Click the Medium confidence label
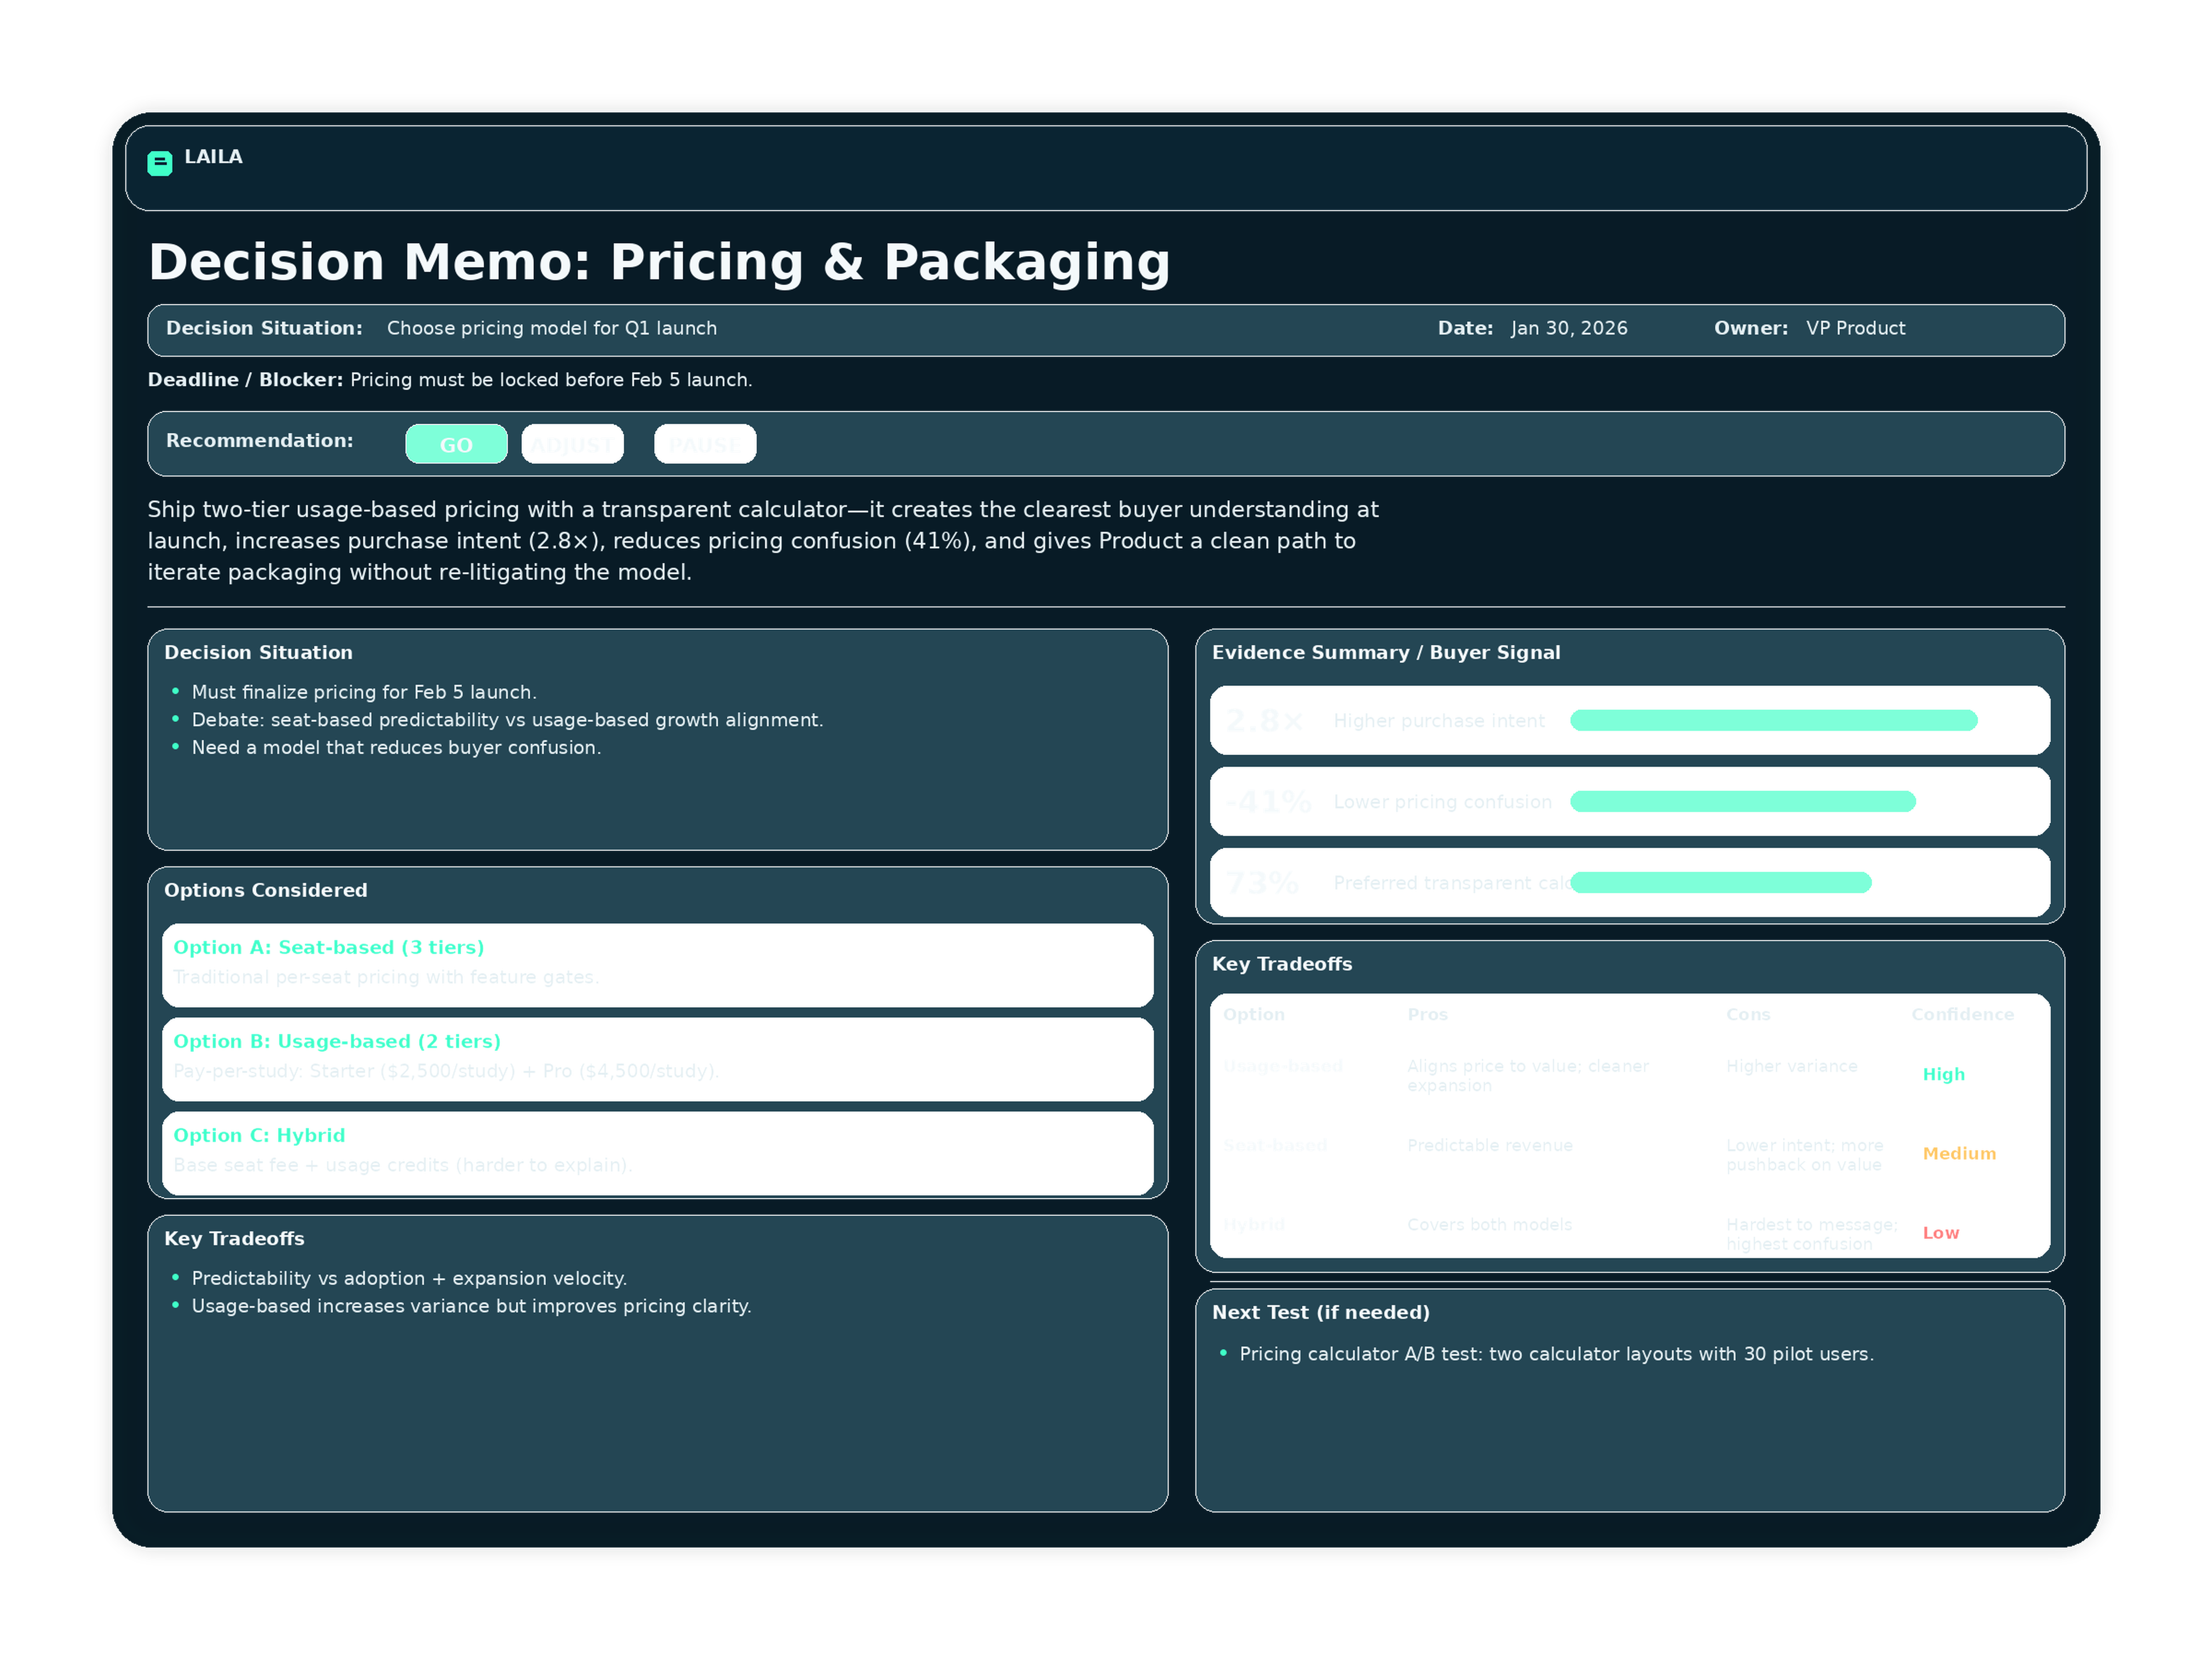The height and width of the screenshot is (1659, 2212). point(1958,1153)
